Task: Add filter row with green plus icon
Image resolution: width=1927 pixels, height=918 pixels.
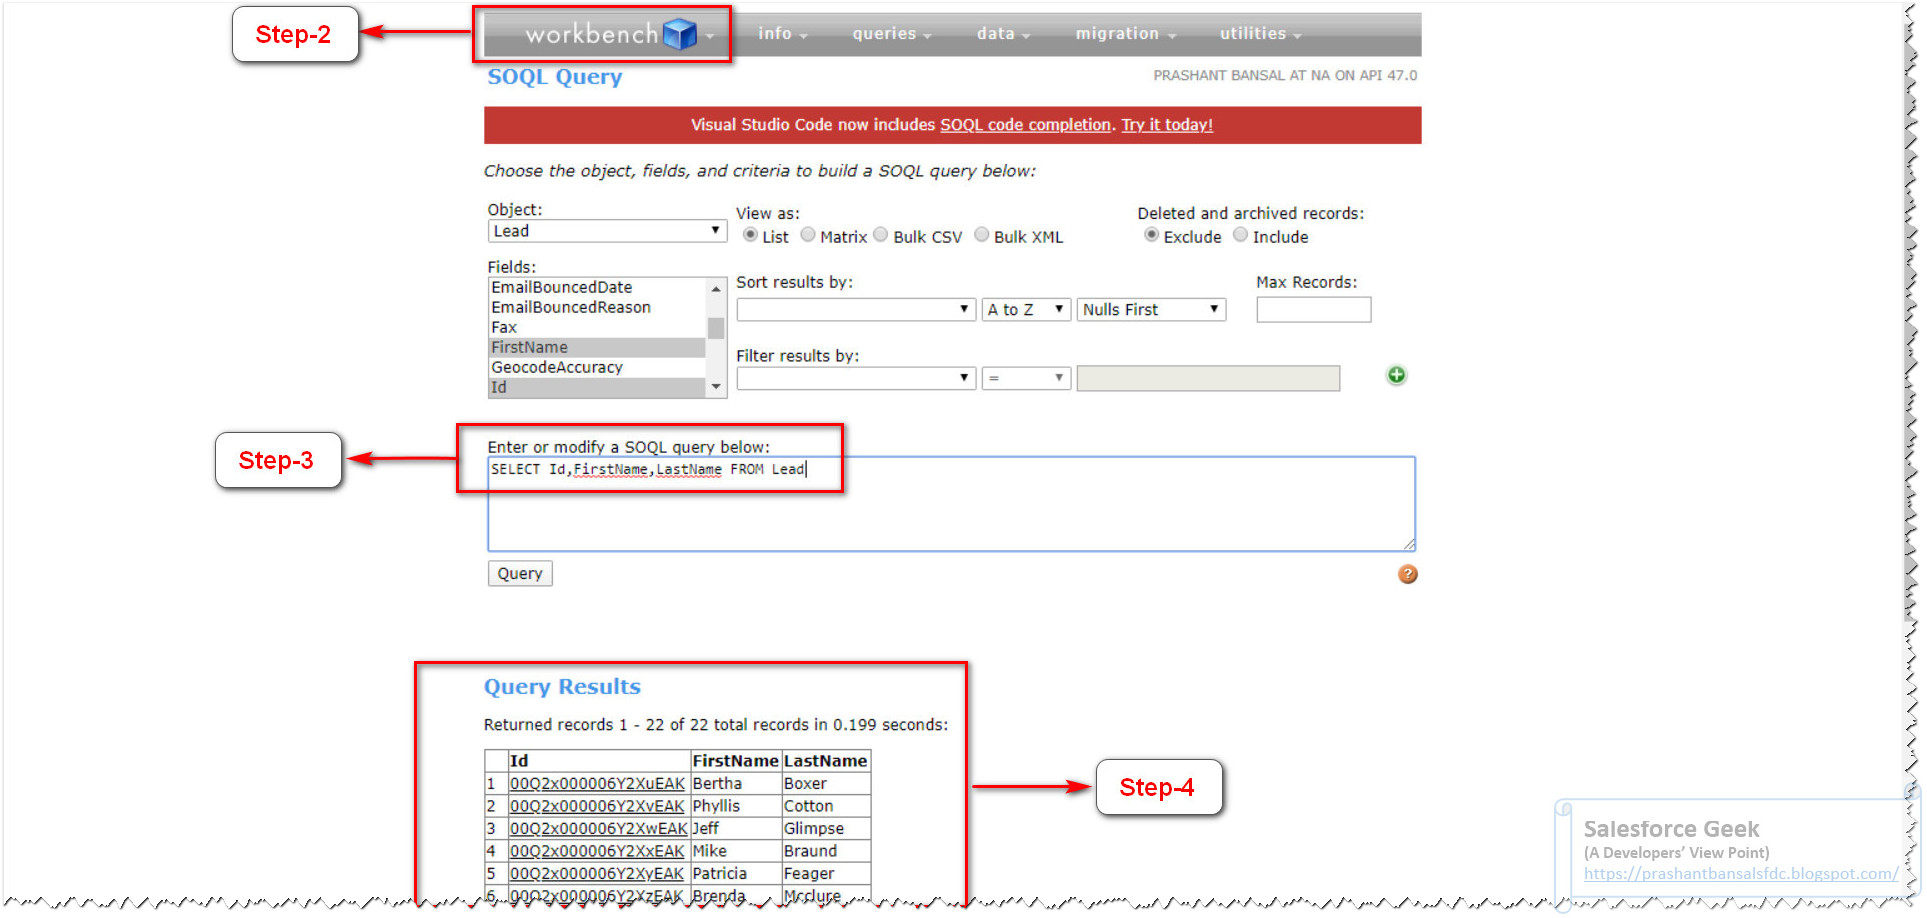Action: pos(1397,375)
